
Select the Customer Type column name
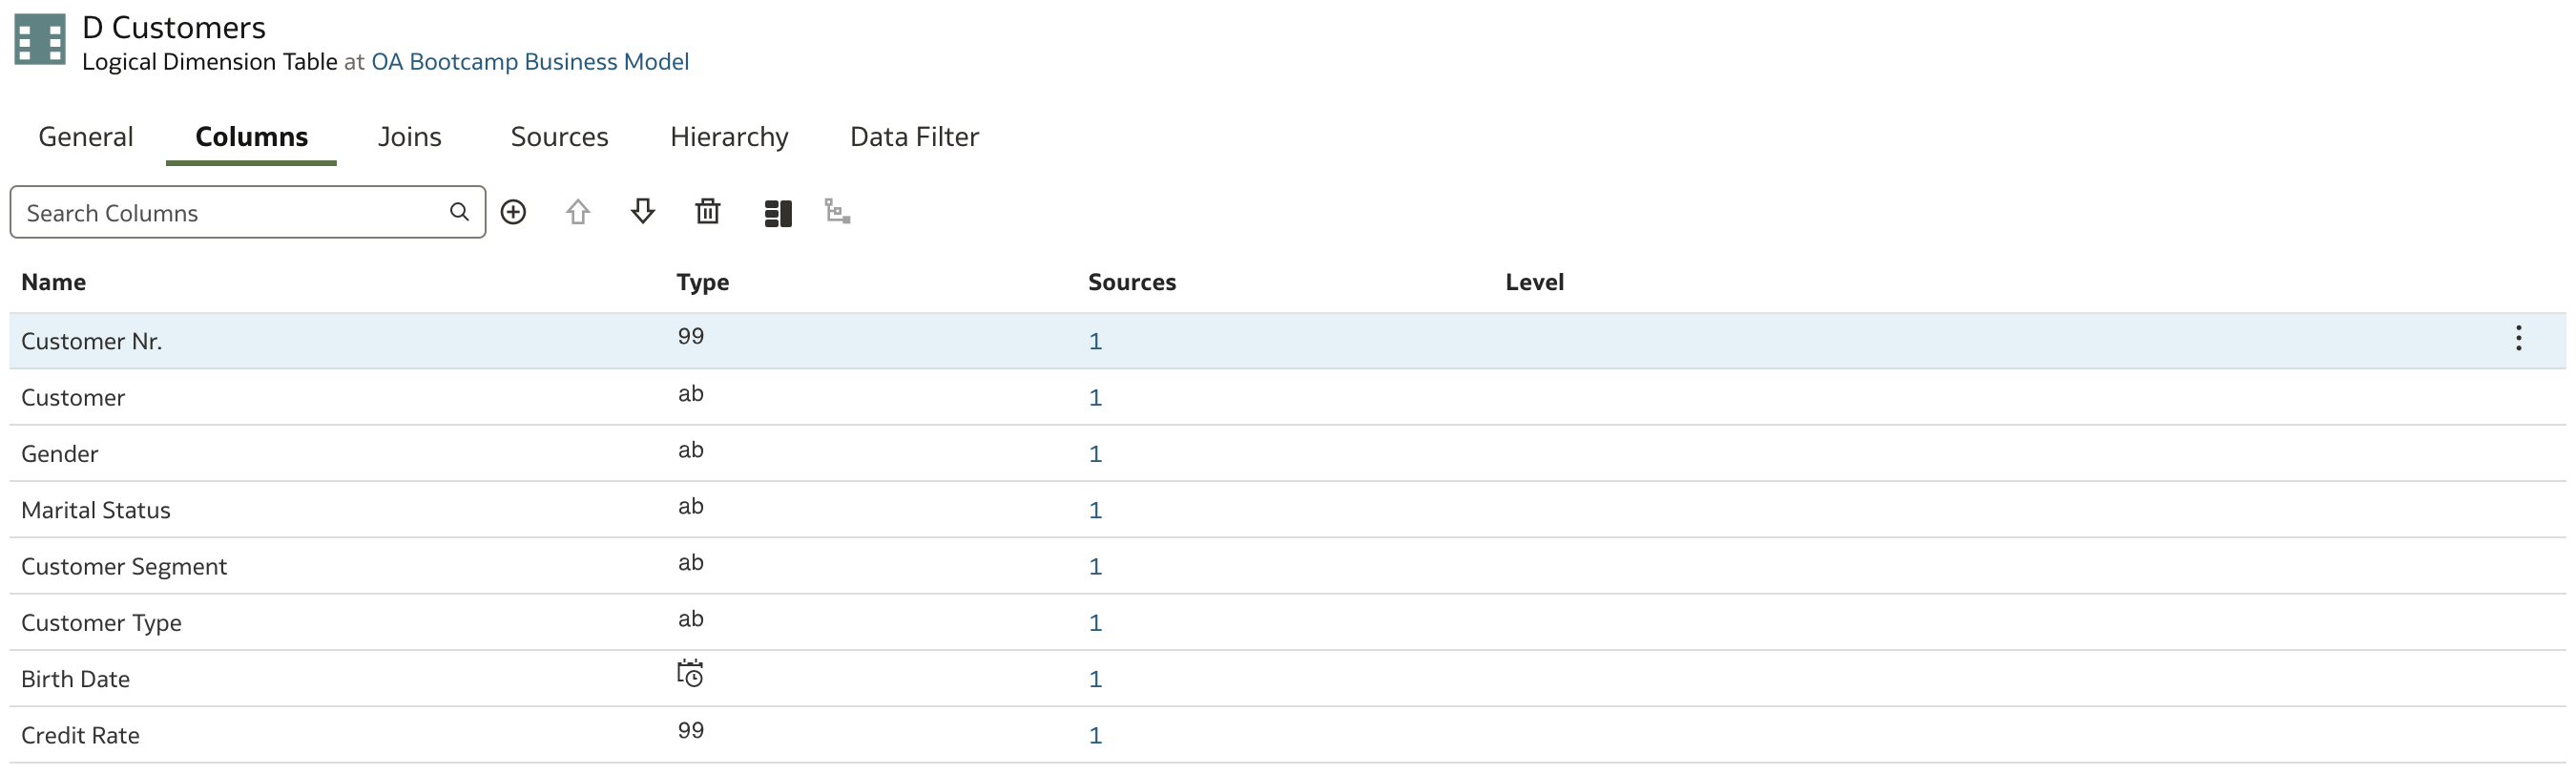[101, 623]
